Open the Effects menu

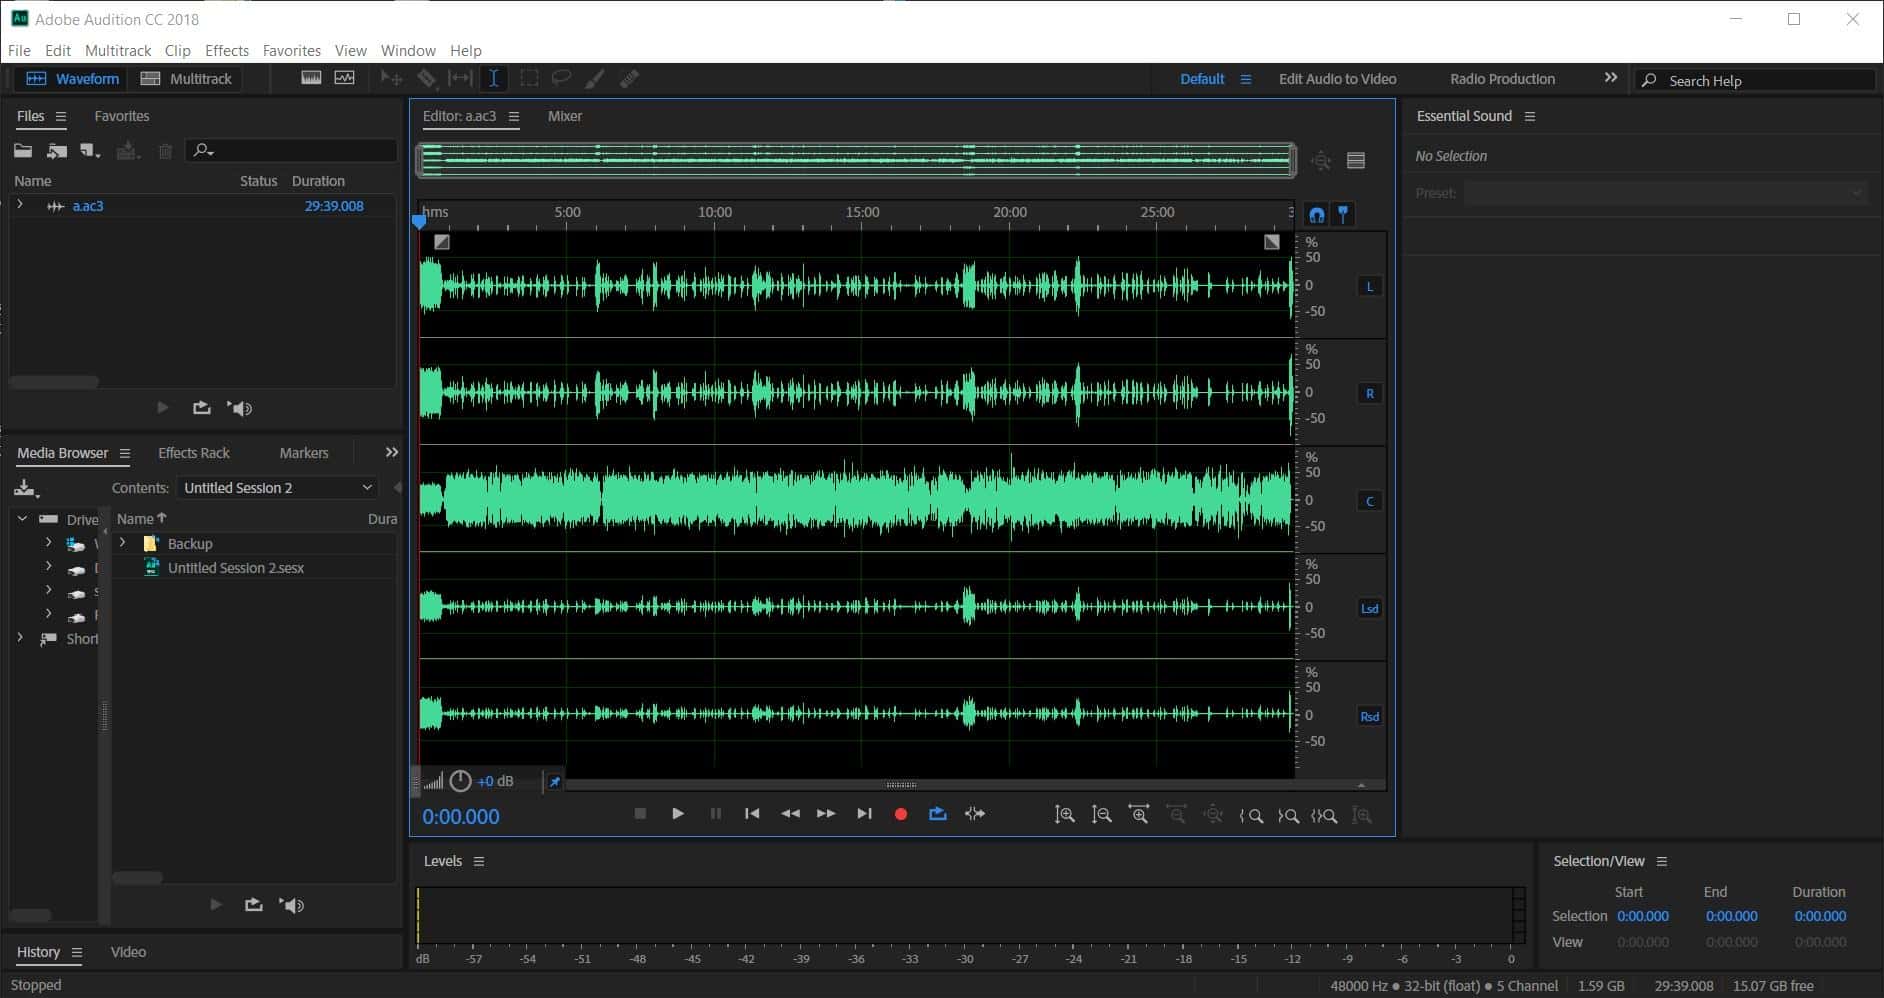pyautogui.click(x=226, y=50)
